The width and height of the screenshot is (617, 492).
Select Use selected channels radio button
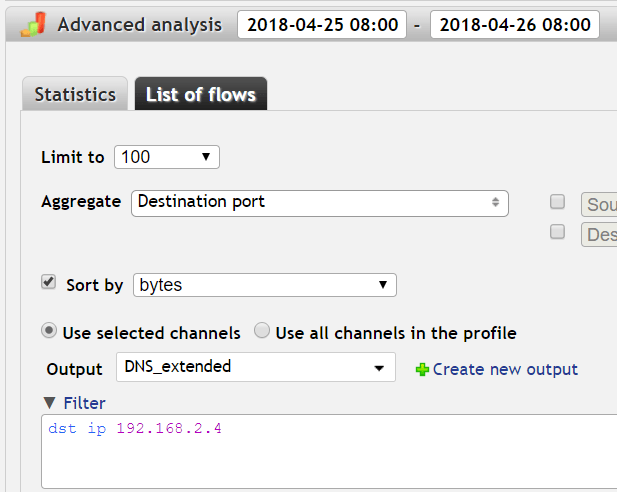pos(48,331)
